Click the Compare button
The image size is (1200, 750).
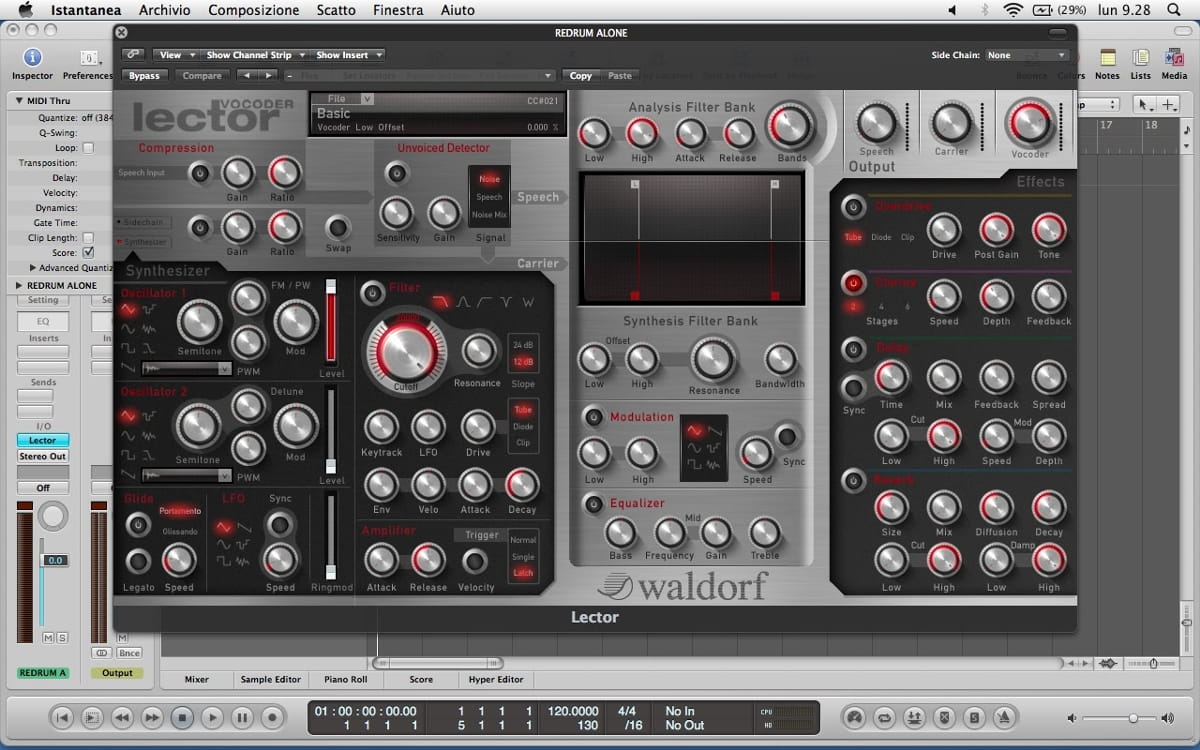coord(202,76)
